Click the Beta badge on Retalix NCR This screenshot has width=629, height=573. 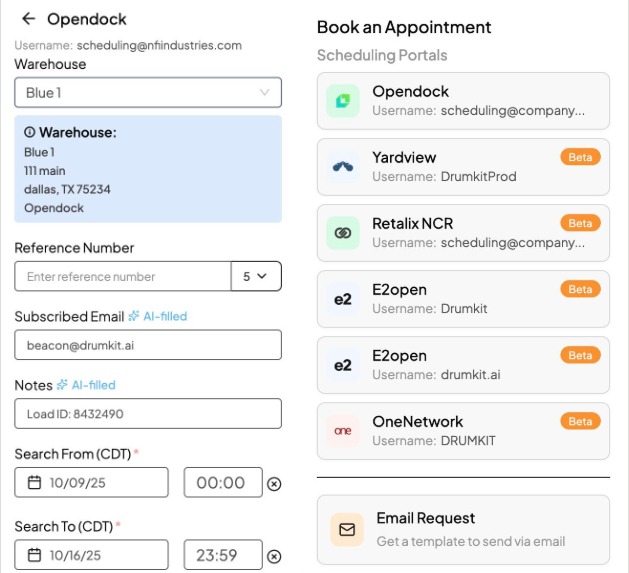[580, 223]
